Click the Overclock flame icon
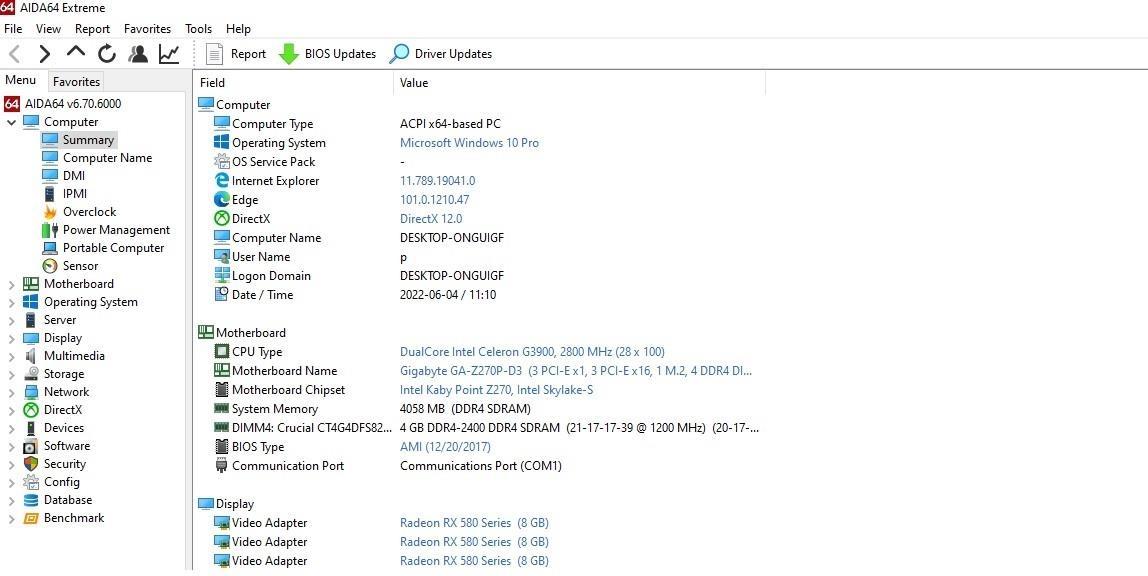The width and height of the screenshot is (1148, 576). point(50,212)
